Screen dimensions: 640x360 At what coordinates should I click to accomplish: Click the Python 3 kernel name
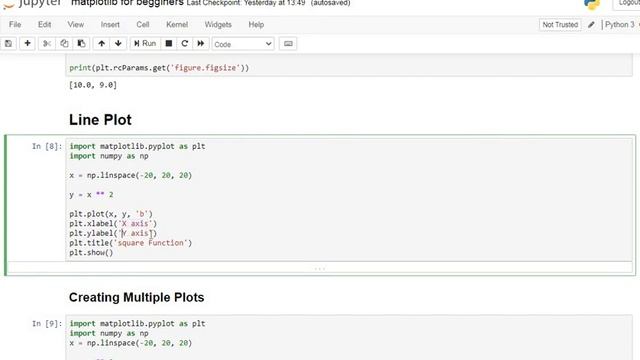coord(620,24)
